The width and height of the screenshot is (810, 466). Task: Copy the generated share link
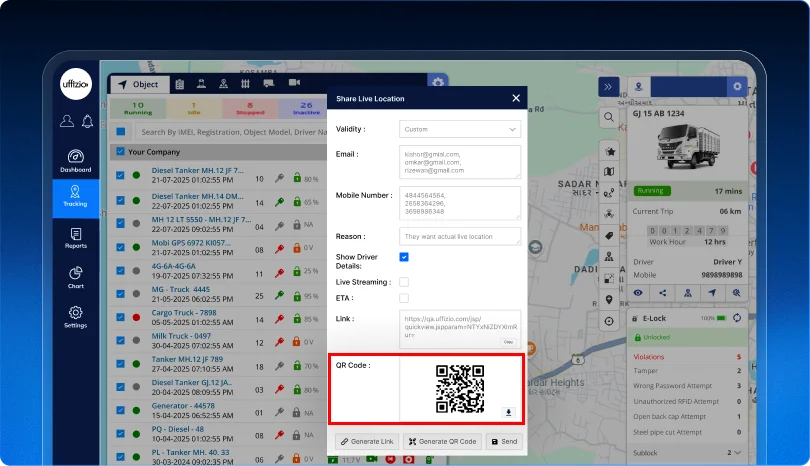click(508, 342)
